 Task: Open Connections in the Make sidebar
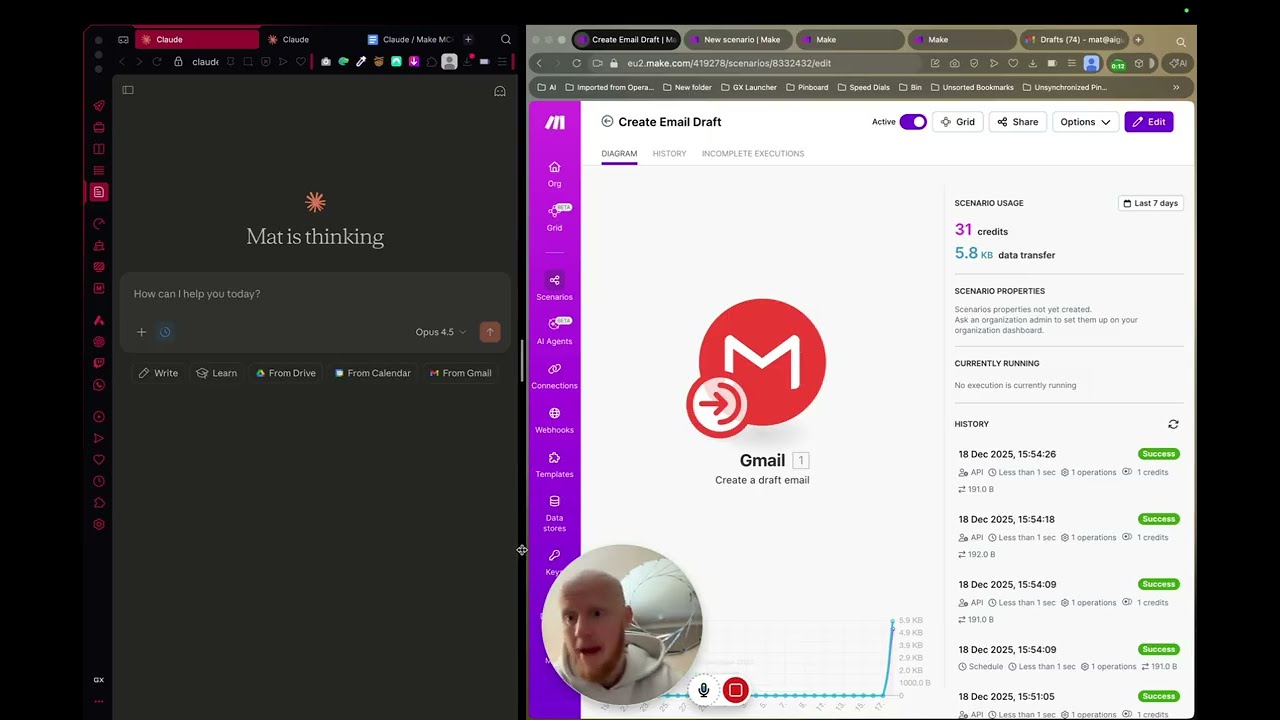pyautogui.click(x=554, y=376)
